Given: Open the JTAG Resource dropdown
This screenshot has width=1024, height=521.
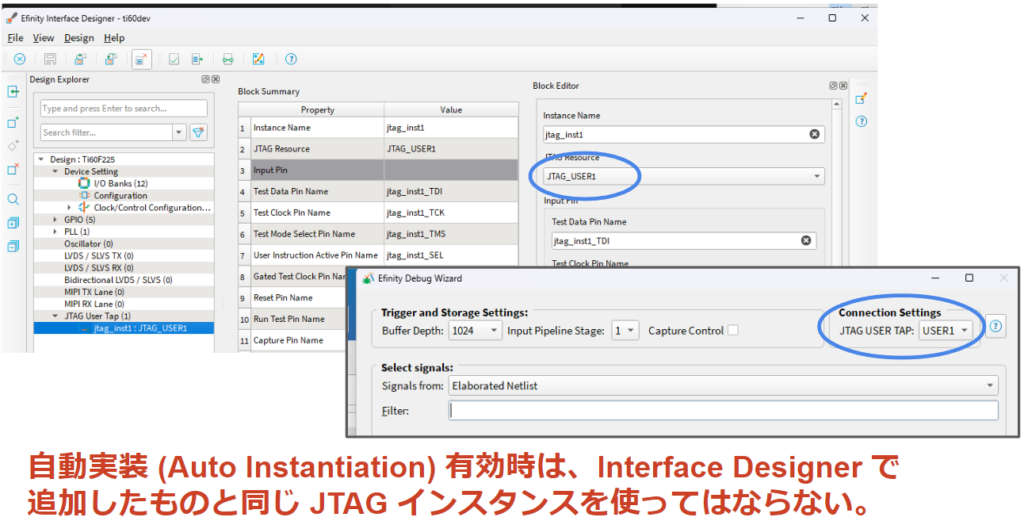Looking at the screenshot, I should click(684, 176).
